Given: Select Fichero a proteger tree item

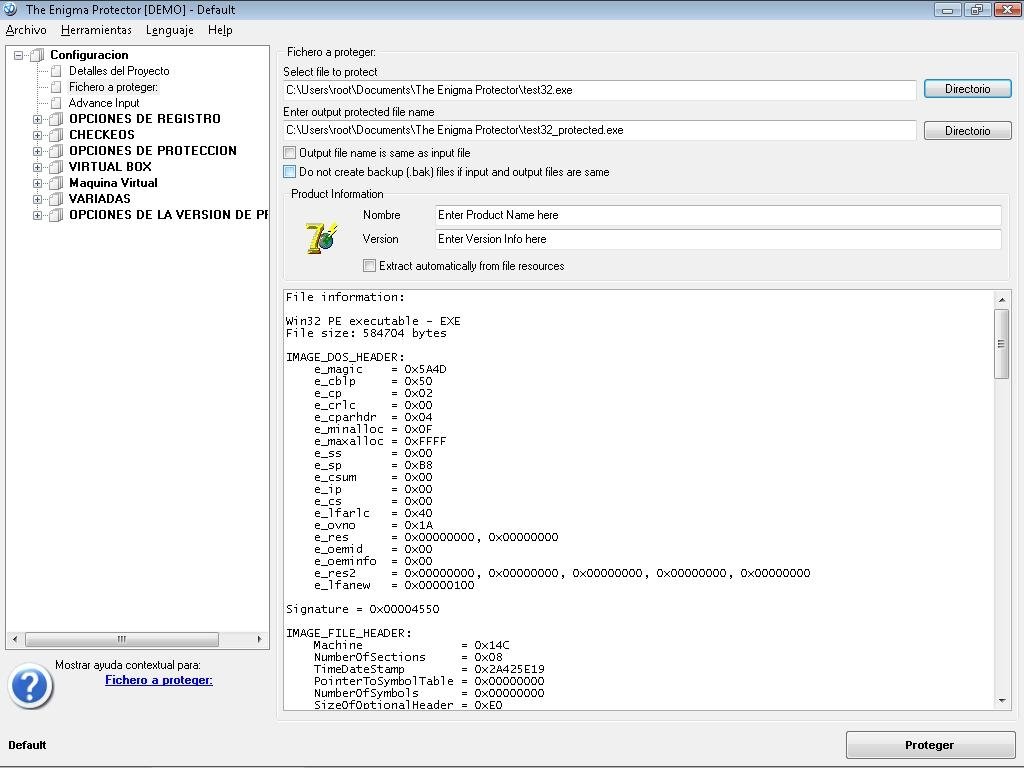Looking at the screenshot, I should tap(113, 87).
